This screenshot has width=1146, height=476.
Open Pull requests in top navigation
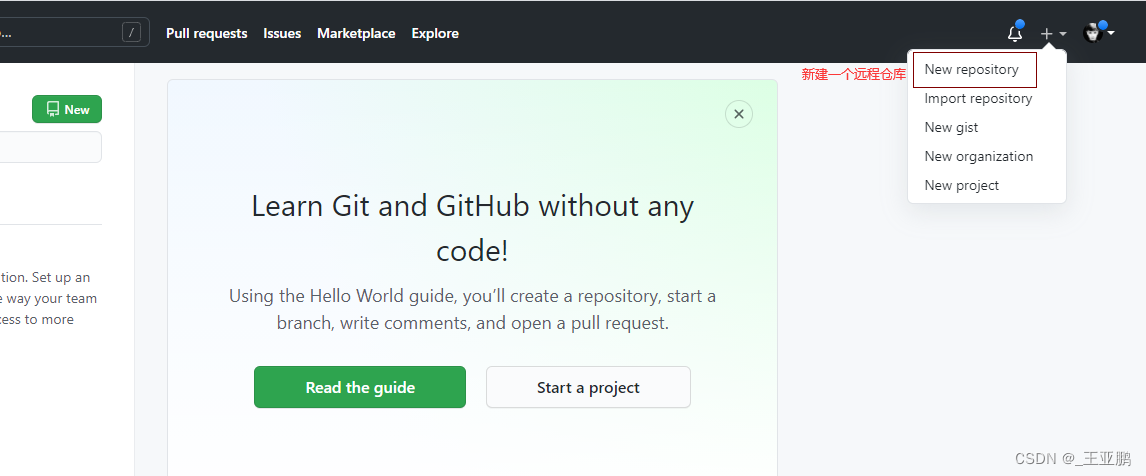(x=207, y=34)
